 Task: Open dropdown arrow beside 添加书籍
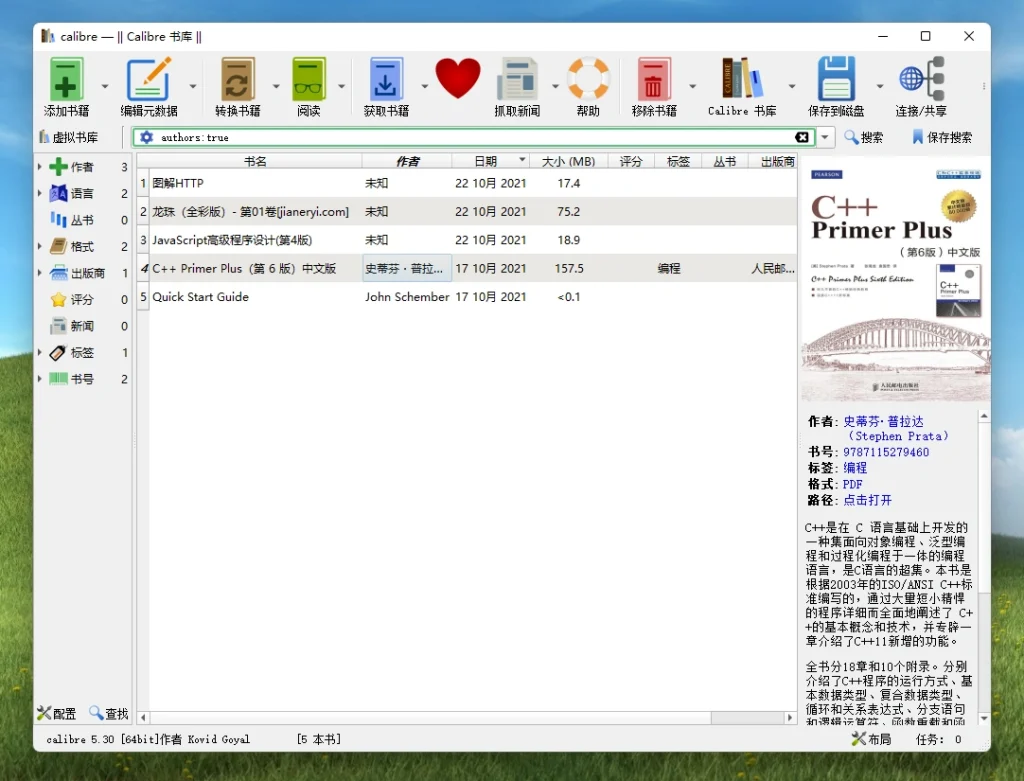click(104, 86)
